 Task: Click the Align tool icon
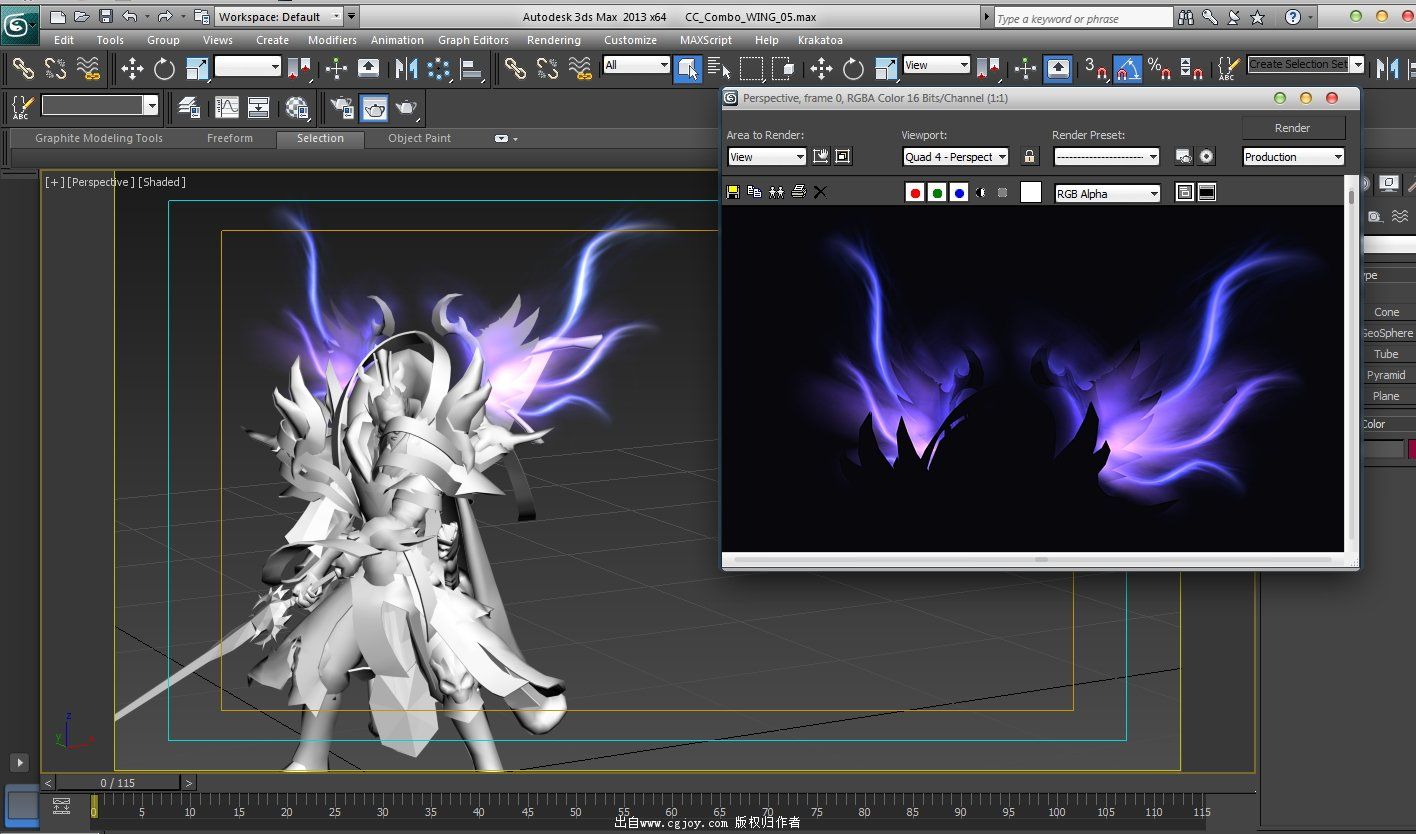tap(471, 68)
